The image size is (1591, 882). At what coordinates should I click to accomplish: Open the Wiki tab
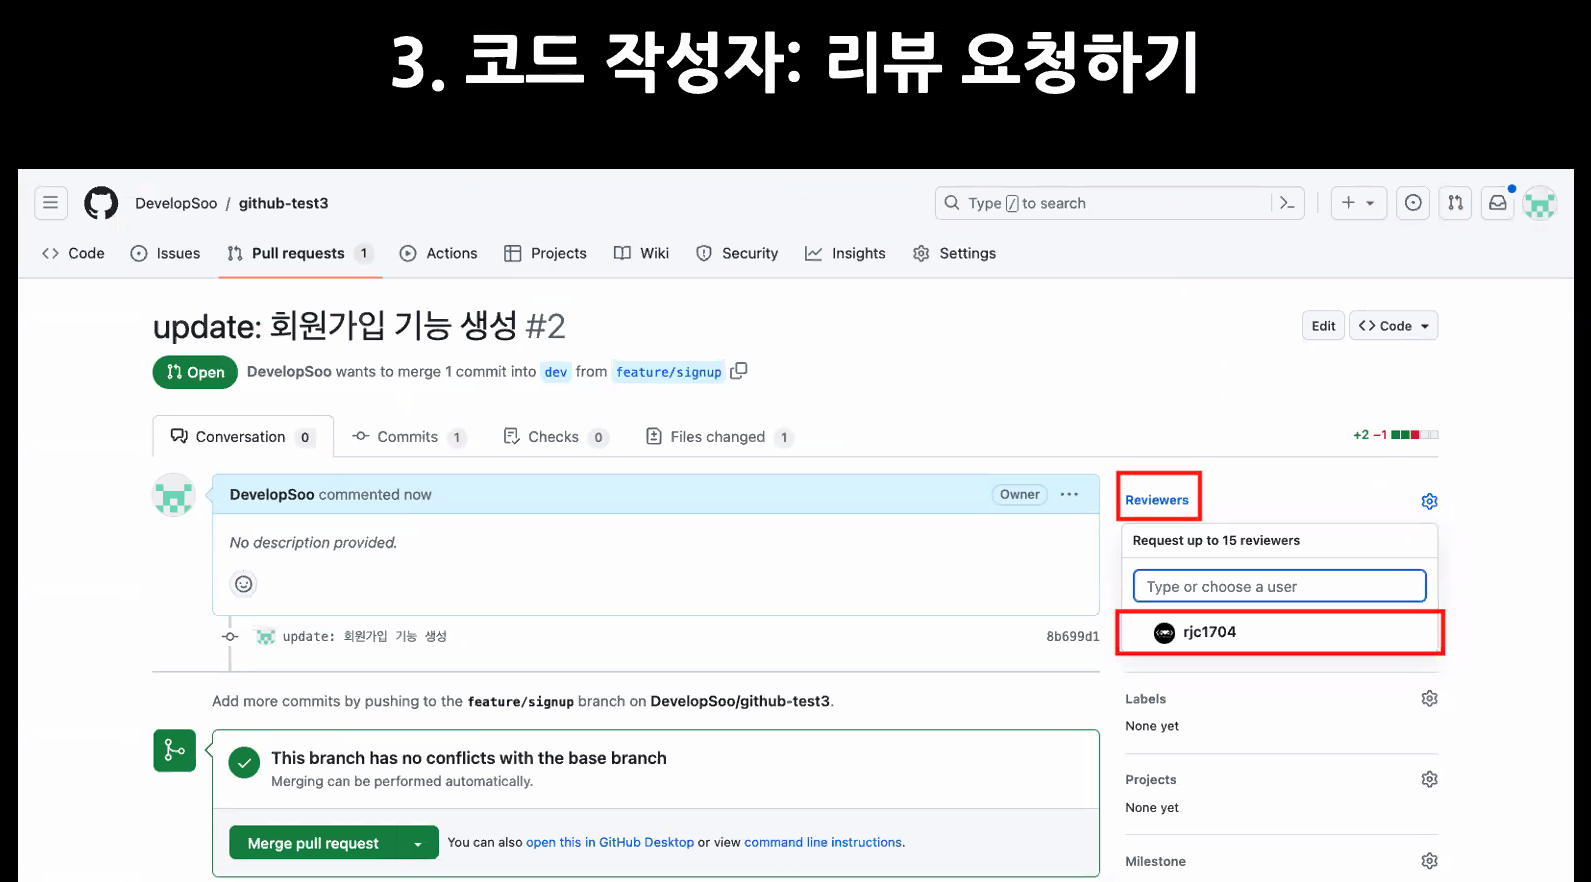[641, 253]
